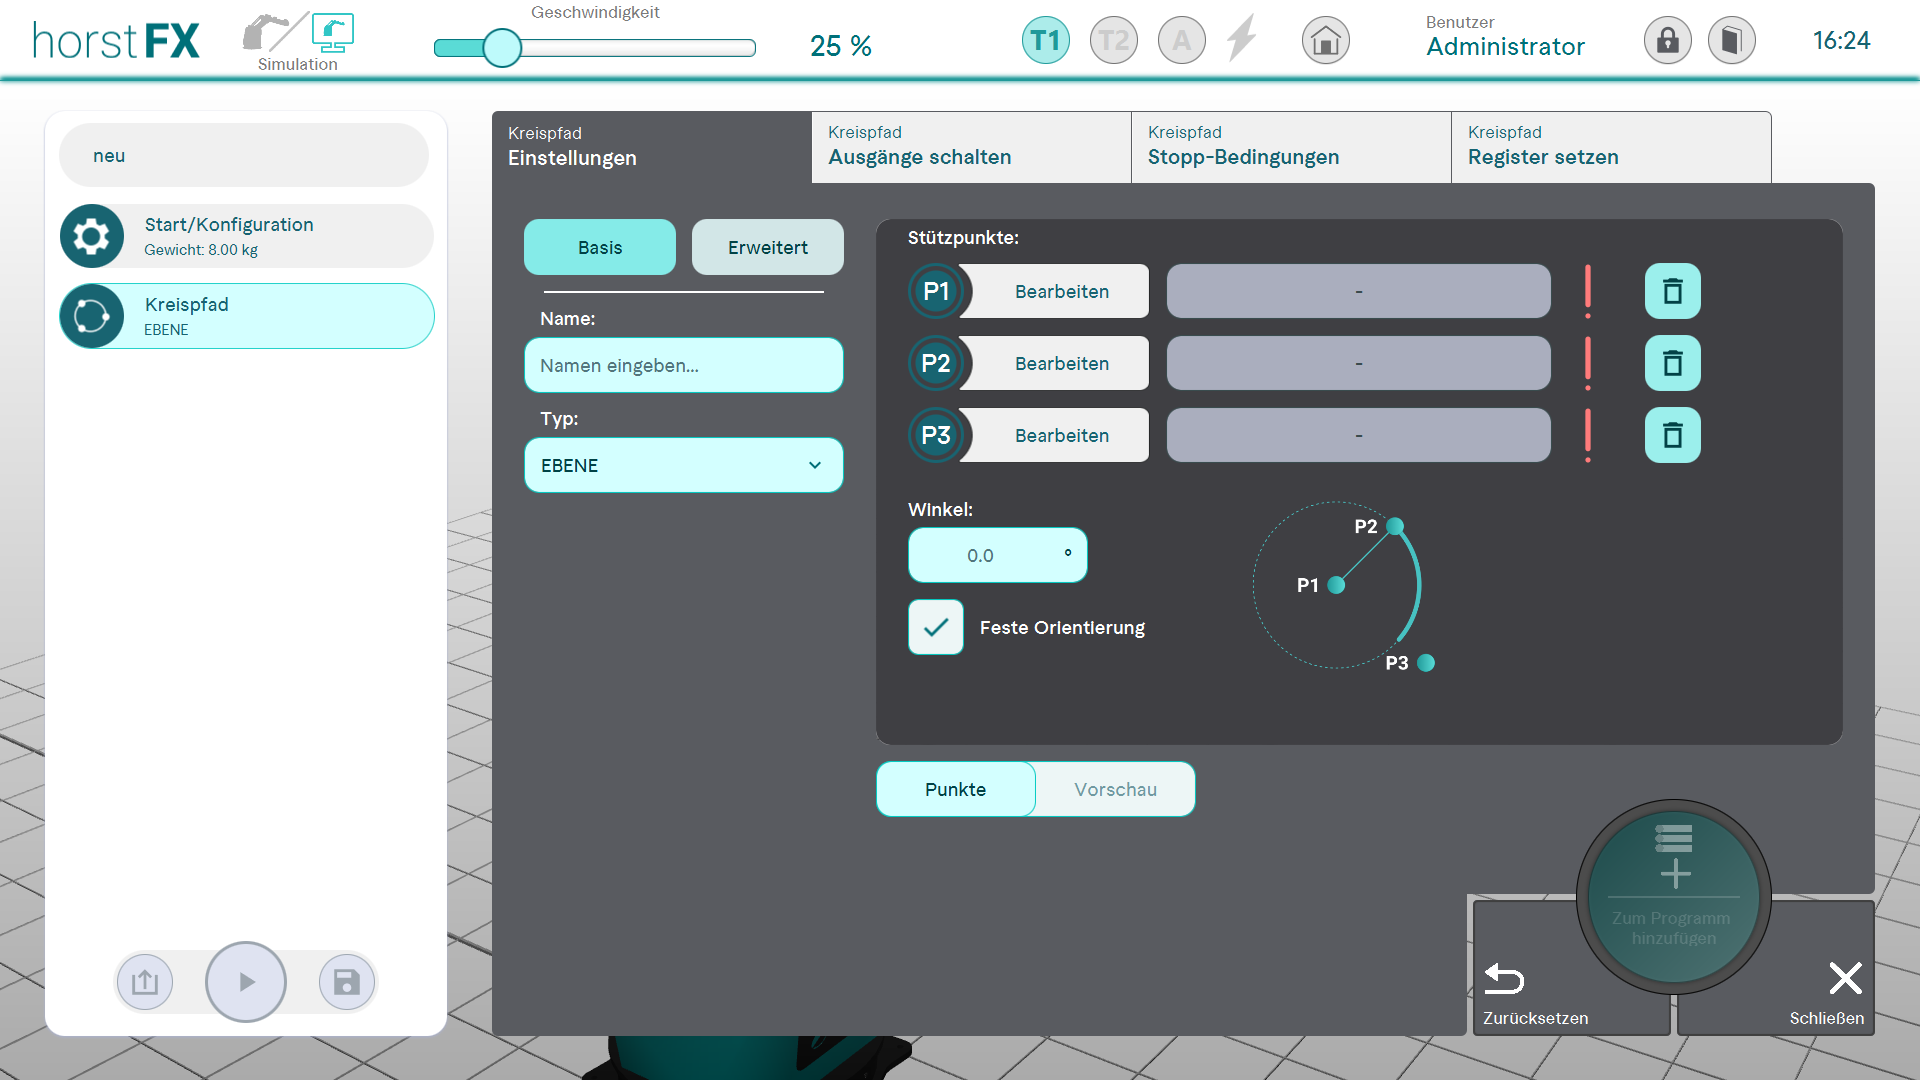Open the Typ EBENE dropdown
The width and height of the screenshot is (1920, 1080).
[683, 465]
